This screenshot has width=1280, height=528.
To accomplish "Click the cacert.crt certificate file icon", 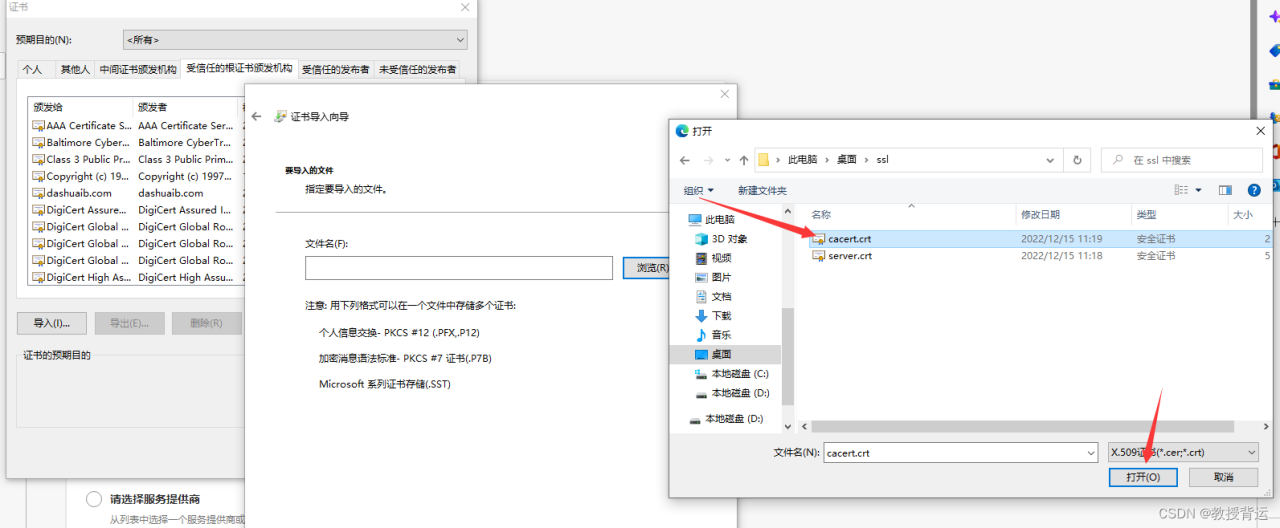I will [818, 239].
